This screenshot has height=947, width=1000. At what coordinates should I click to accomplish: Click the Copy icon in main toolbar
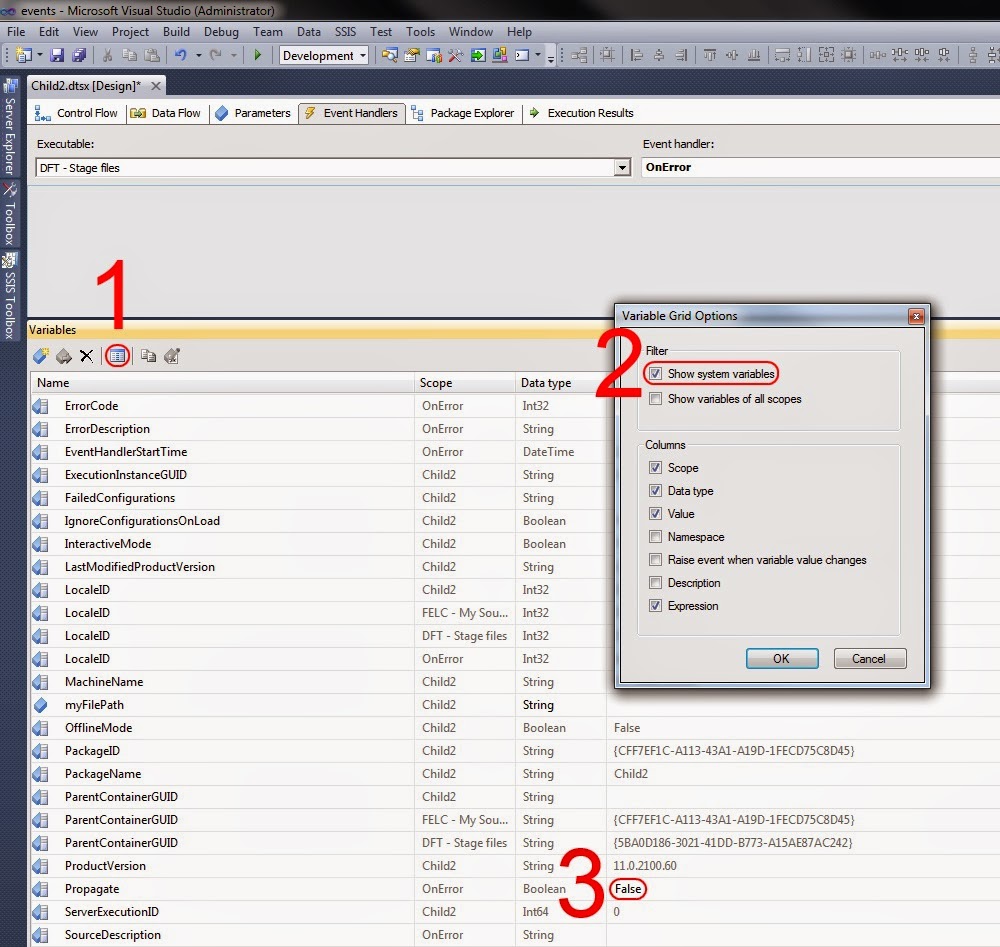pyautogui.click(x=129, y=55)
